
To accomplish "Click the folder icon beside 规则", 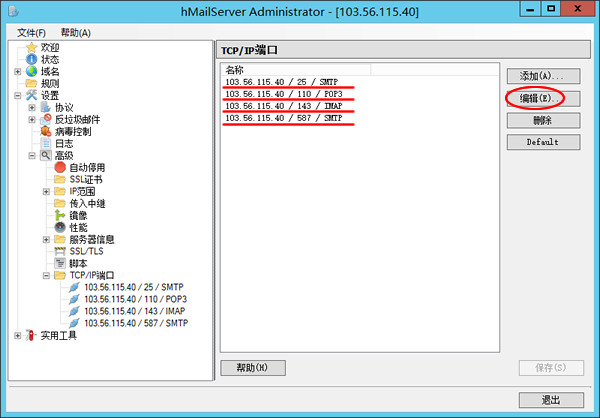I will click(31, 83).
